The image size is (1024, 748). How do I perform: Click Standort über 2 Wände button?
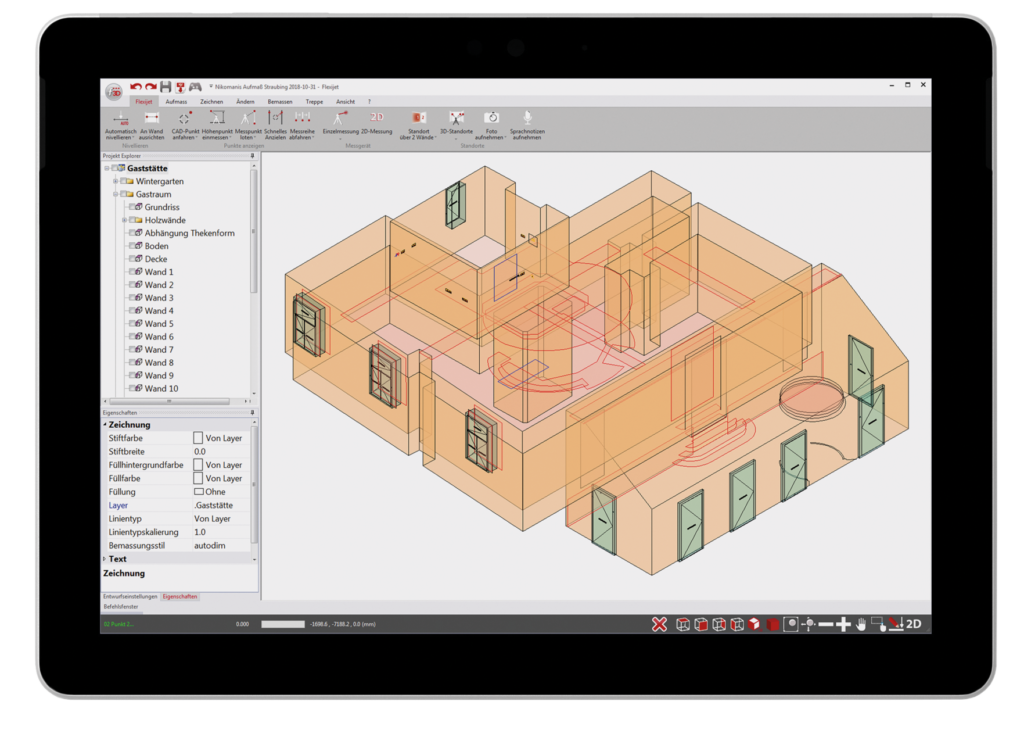pyautogui.click(x=419, y=125)
